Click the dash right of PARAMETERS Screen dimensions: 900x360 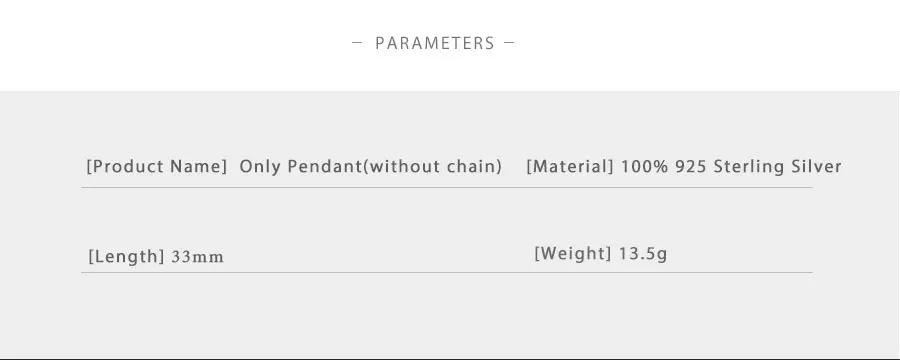[x=509, y=42]
